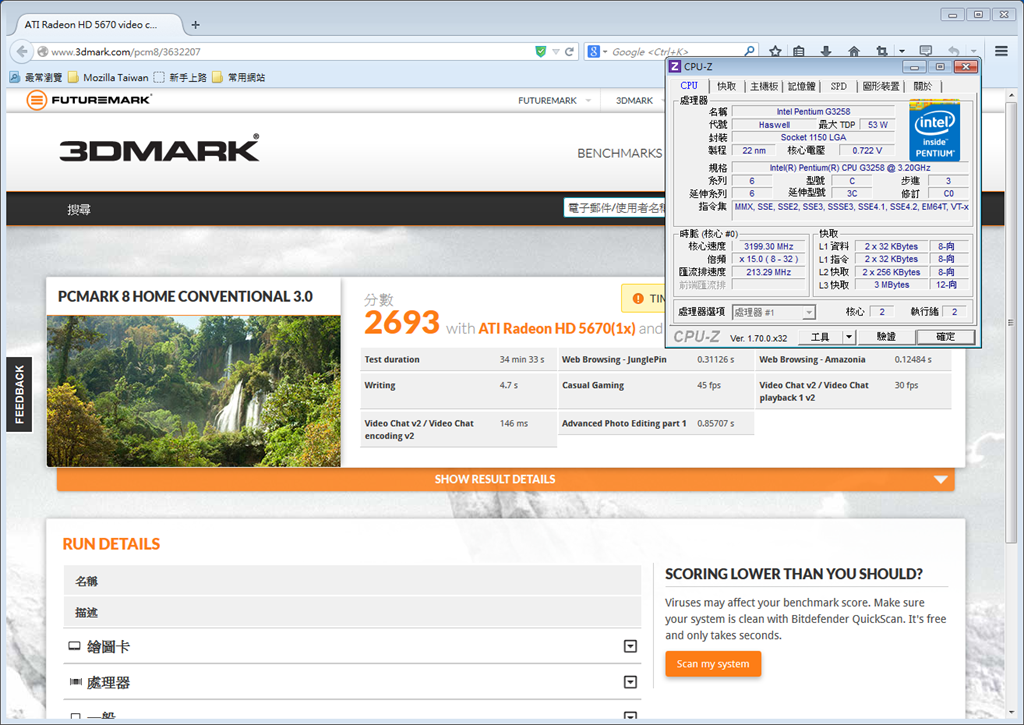
Task: Open the 新手上路 bookmark
Action: 180,77
